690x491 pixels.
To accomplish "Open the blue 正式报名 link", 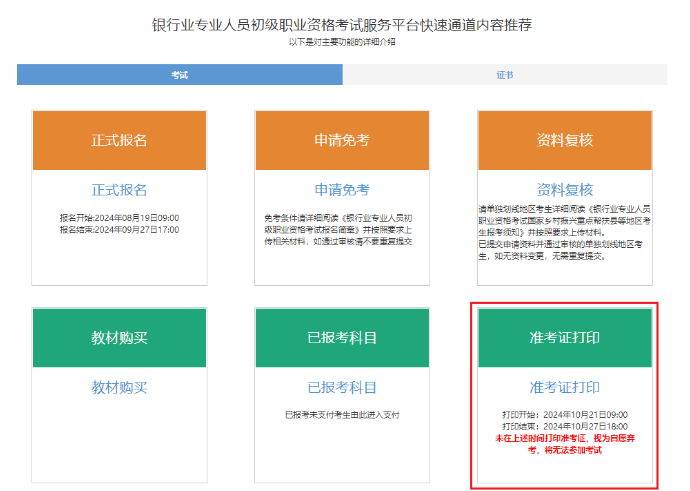I will pyautogui.click(x=119, y=190).
